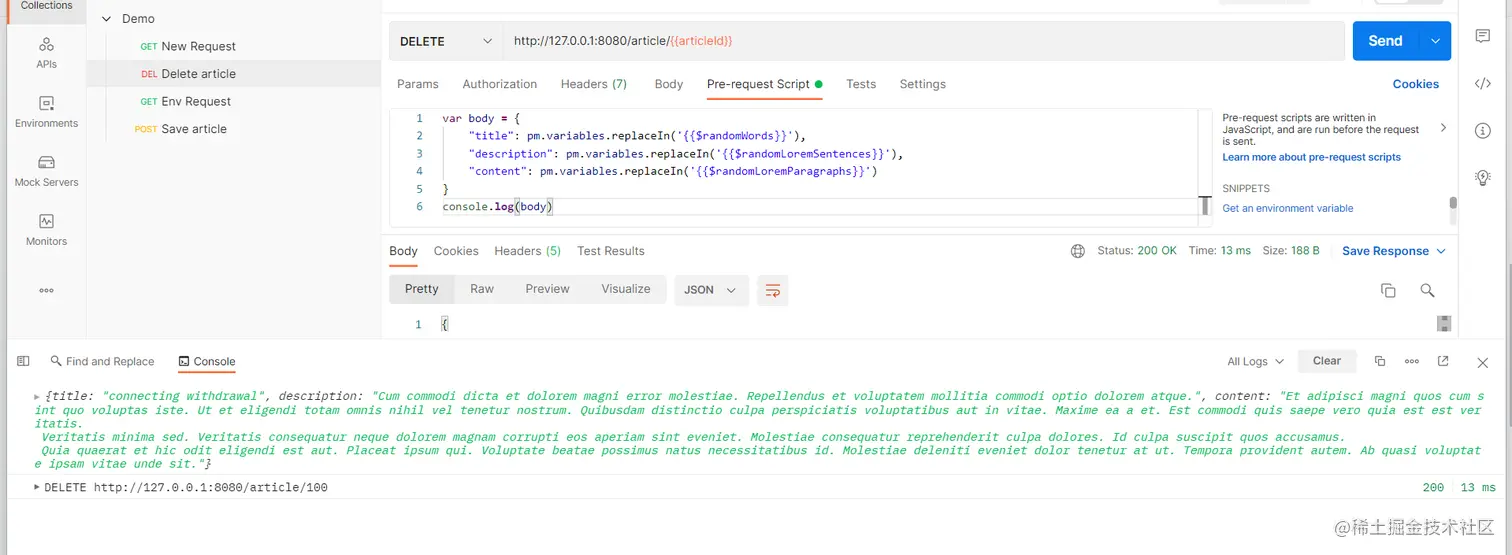Open Environments in the sidebar
This screenshot has height=555, width=1512.
[46, 112]
